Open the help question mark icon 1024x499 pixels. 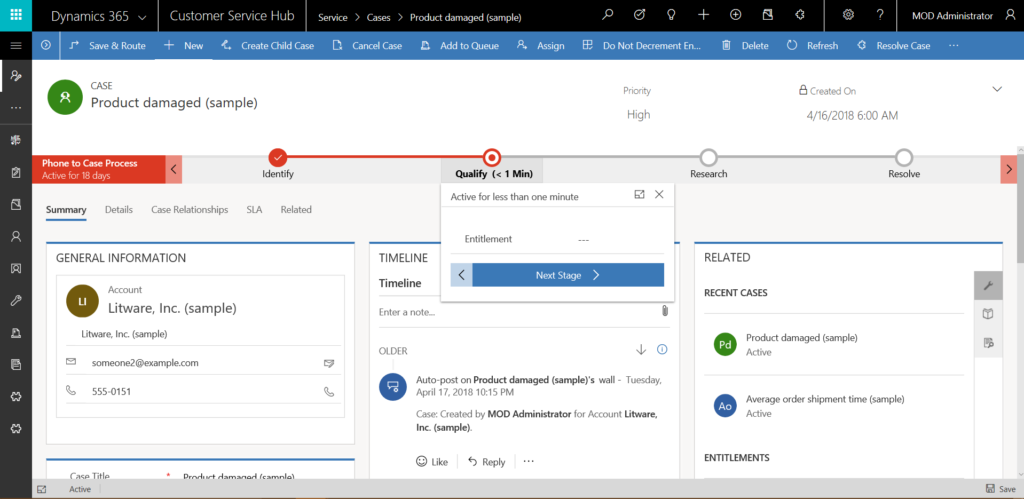pos(880,15)
